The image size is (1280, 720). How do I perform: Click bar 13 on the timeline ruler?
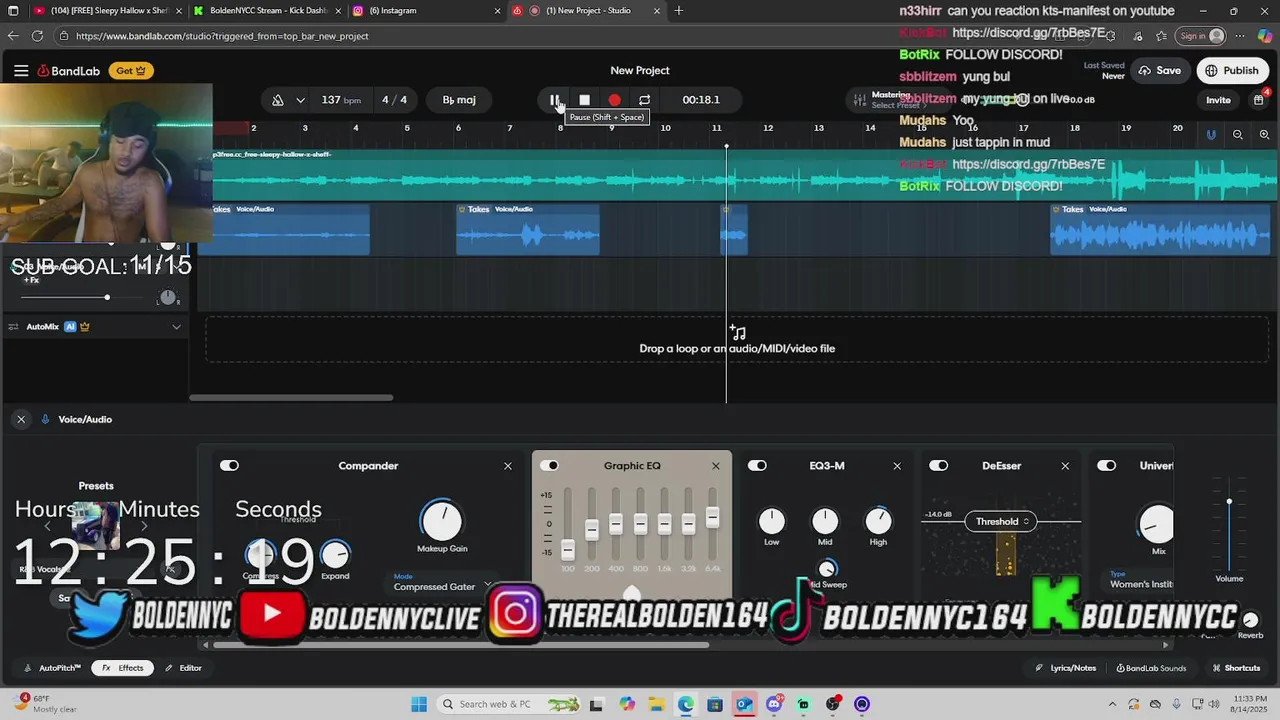[819, 128]
